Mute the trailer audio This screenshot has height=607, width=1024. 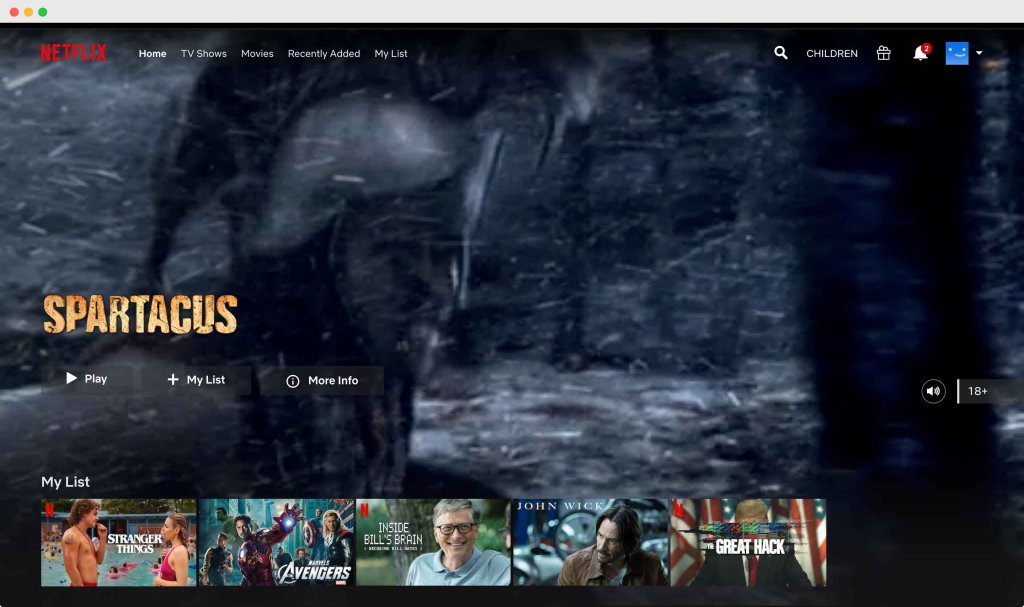(933, 391)
